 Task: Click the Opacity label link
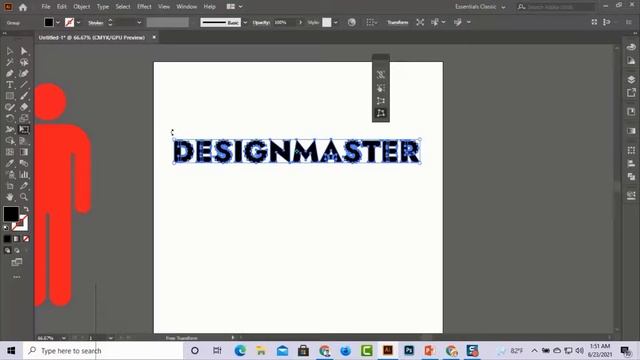click(261, 22)
